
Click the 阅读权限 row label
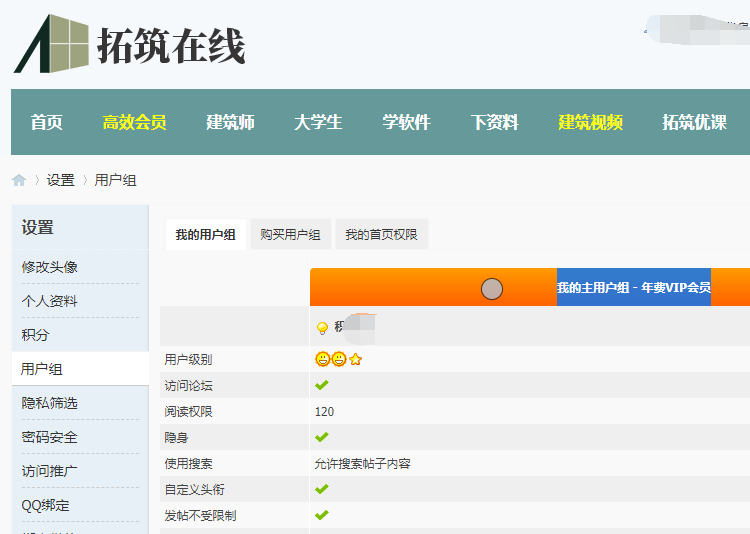[x=188, y=412]
